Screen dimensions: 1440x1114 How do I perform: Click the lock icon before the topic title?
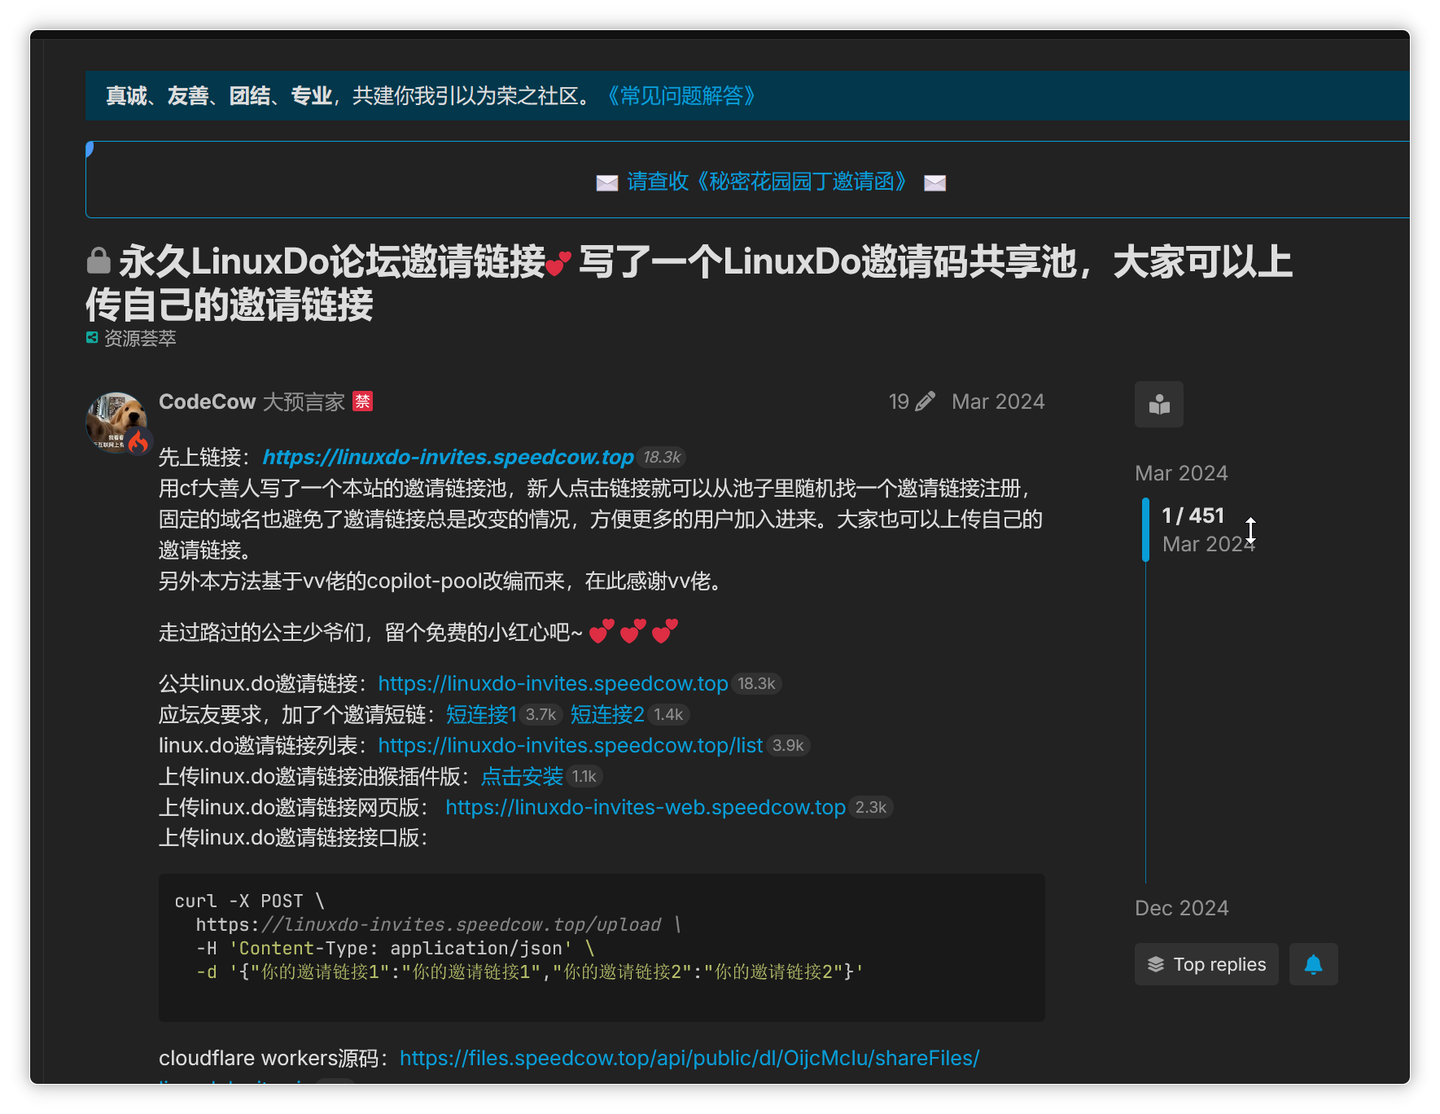97,259
